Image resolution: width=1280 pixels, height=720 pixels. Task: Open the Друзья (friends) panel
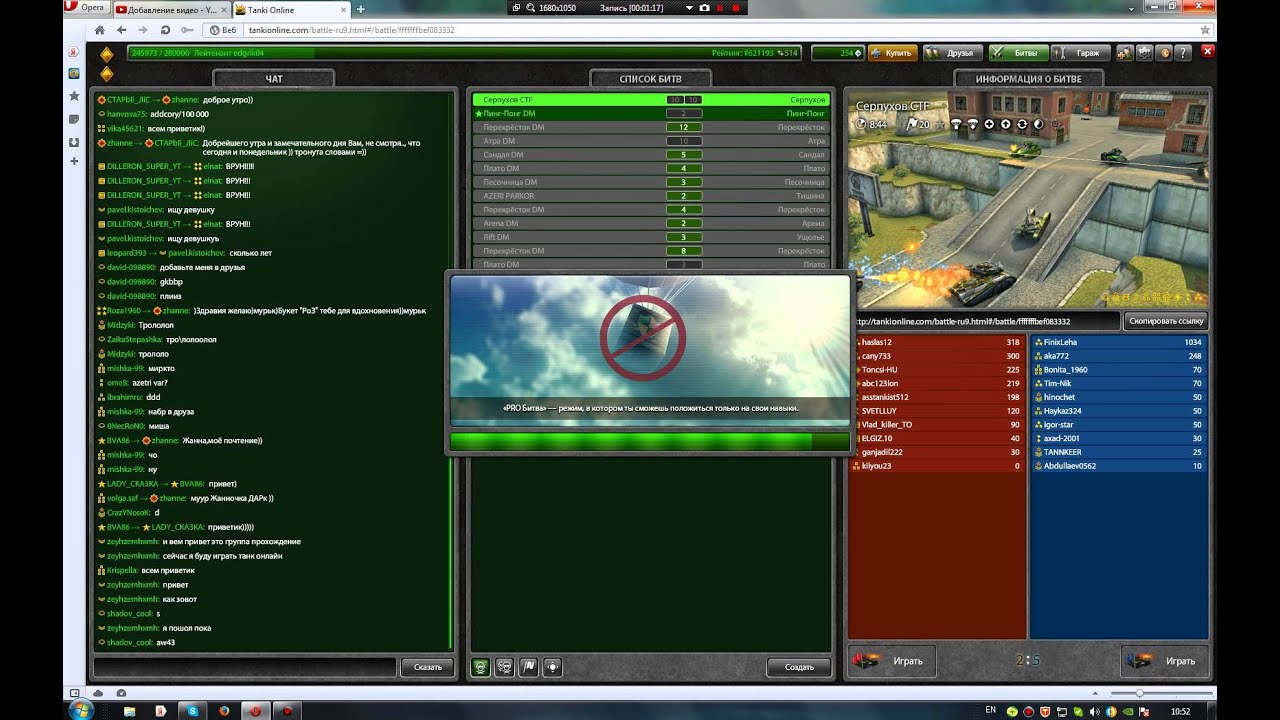coord(951,52)
